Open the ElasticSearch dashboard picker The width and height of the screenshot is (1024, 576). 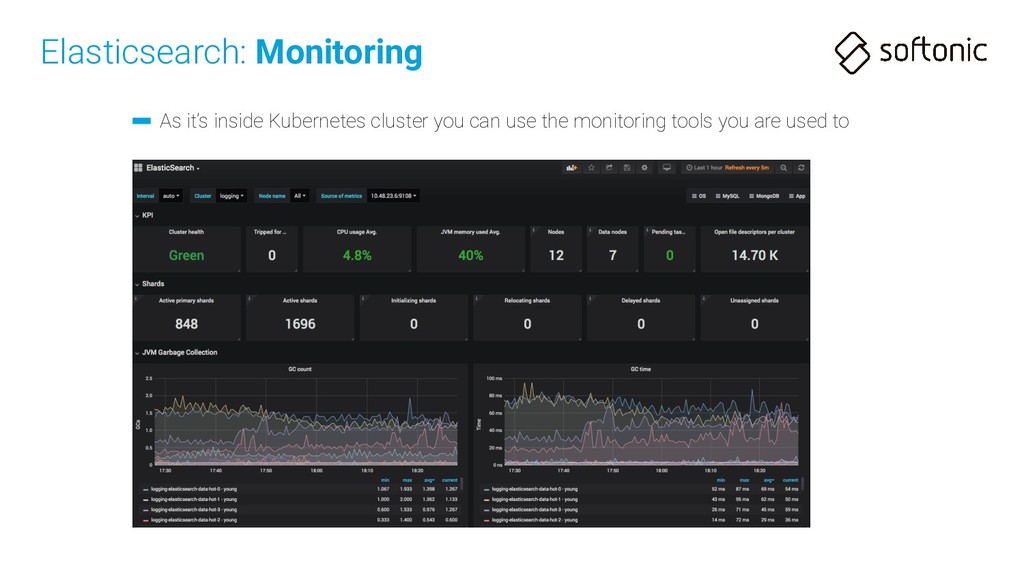172,168
